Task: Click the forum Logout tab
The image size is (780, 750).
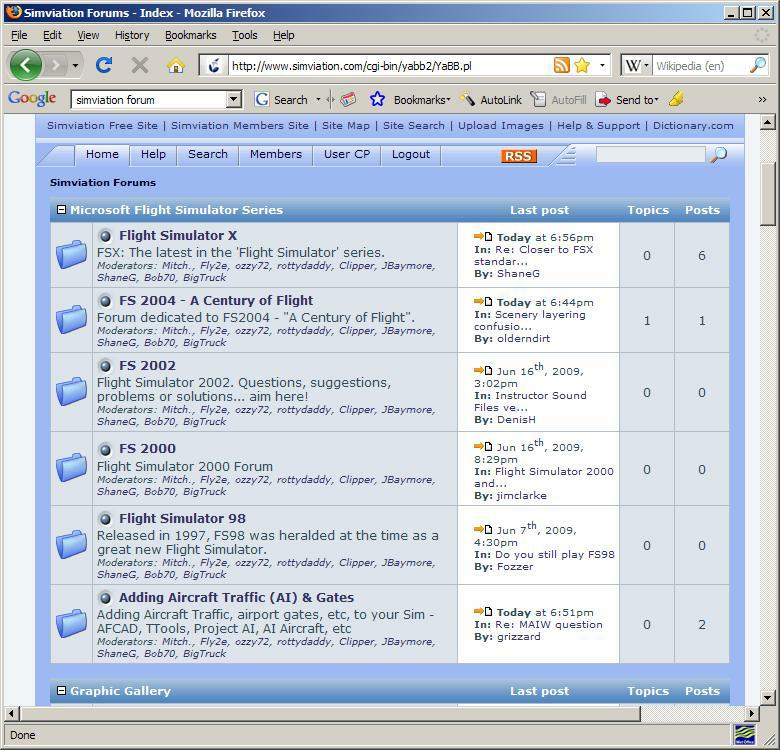Action: pos(410,155)
